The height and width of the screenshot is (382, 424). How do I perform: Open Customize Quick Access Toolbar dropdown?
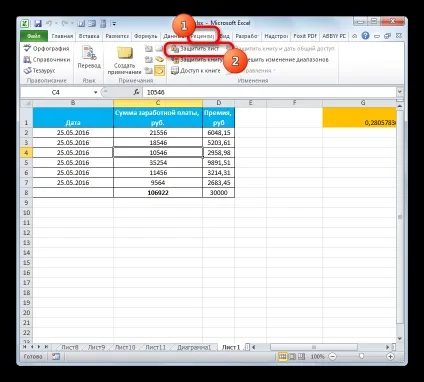(114, 24)
